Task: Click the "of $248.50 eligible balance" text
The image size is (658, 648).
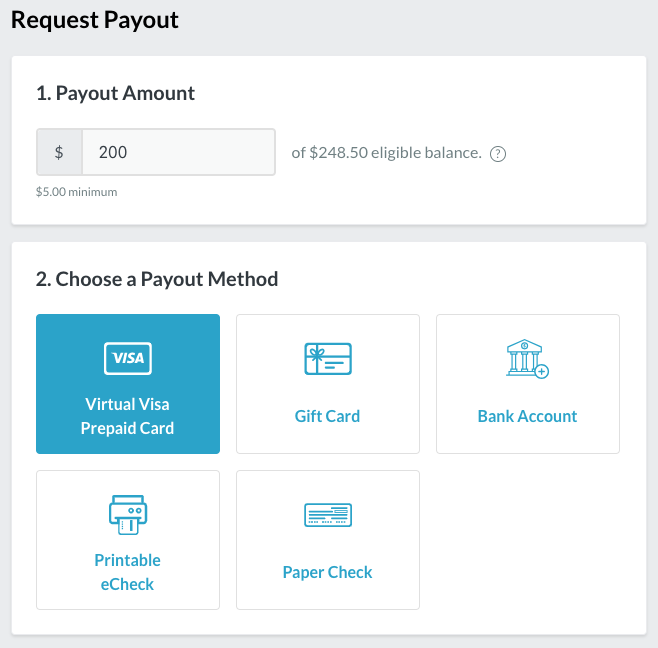Action: coord(386,153)
